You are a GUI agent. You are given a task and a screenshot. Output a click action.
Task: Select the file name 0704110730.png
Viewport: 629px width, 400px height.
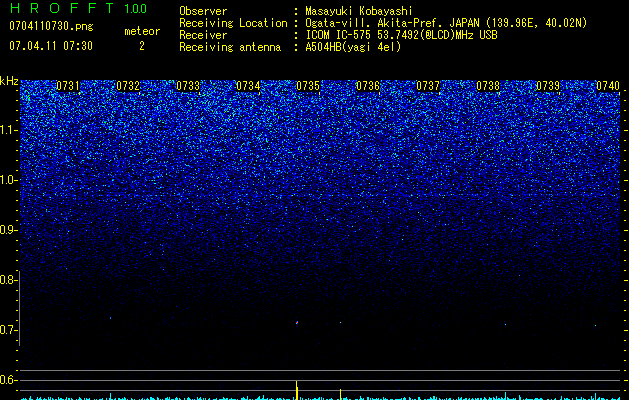point(51,26)
